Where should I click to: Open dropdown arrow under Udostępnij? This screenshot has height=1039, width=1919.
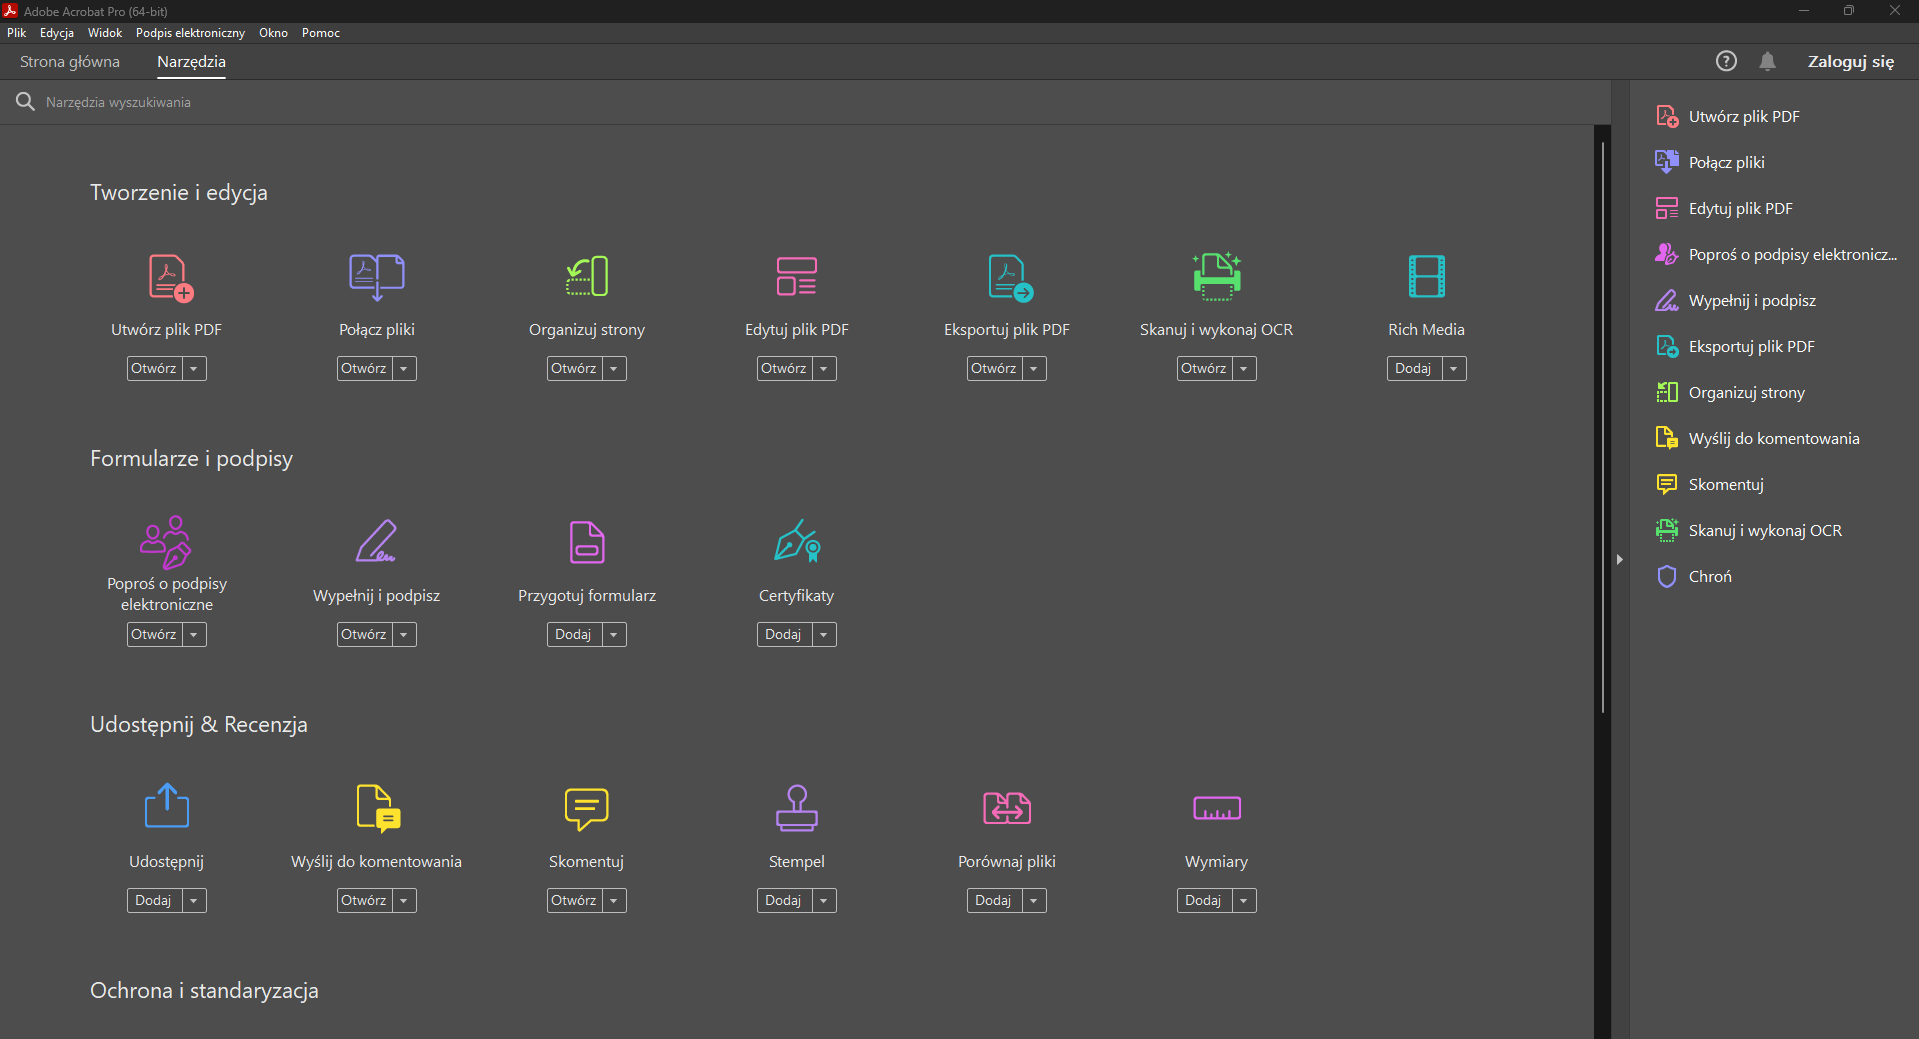click(194, 901)
